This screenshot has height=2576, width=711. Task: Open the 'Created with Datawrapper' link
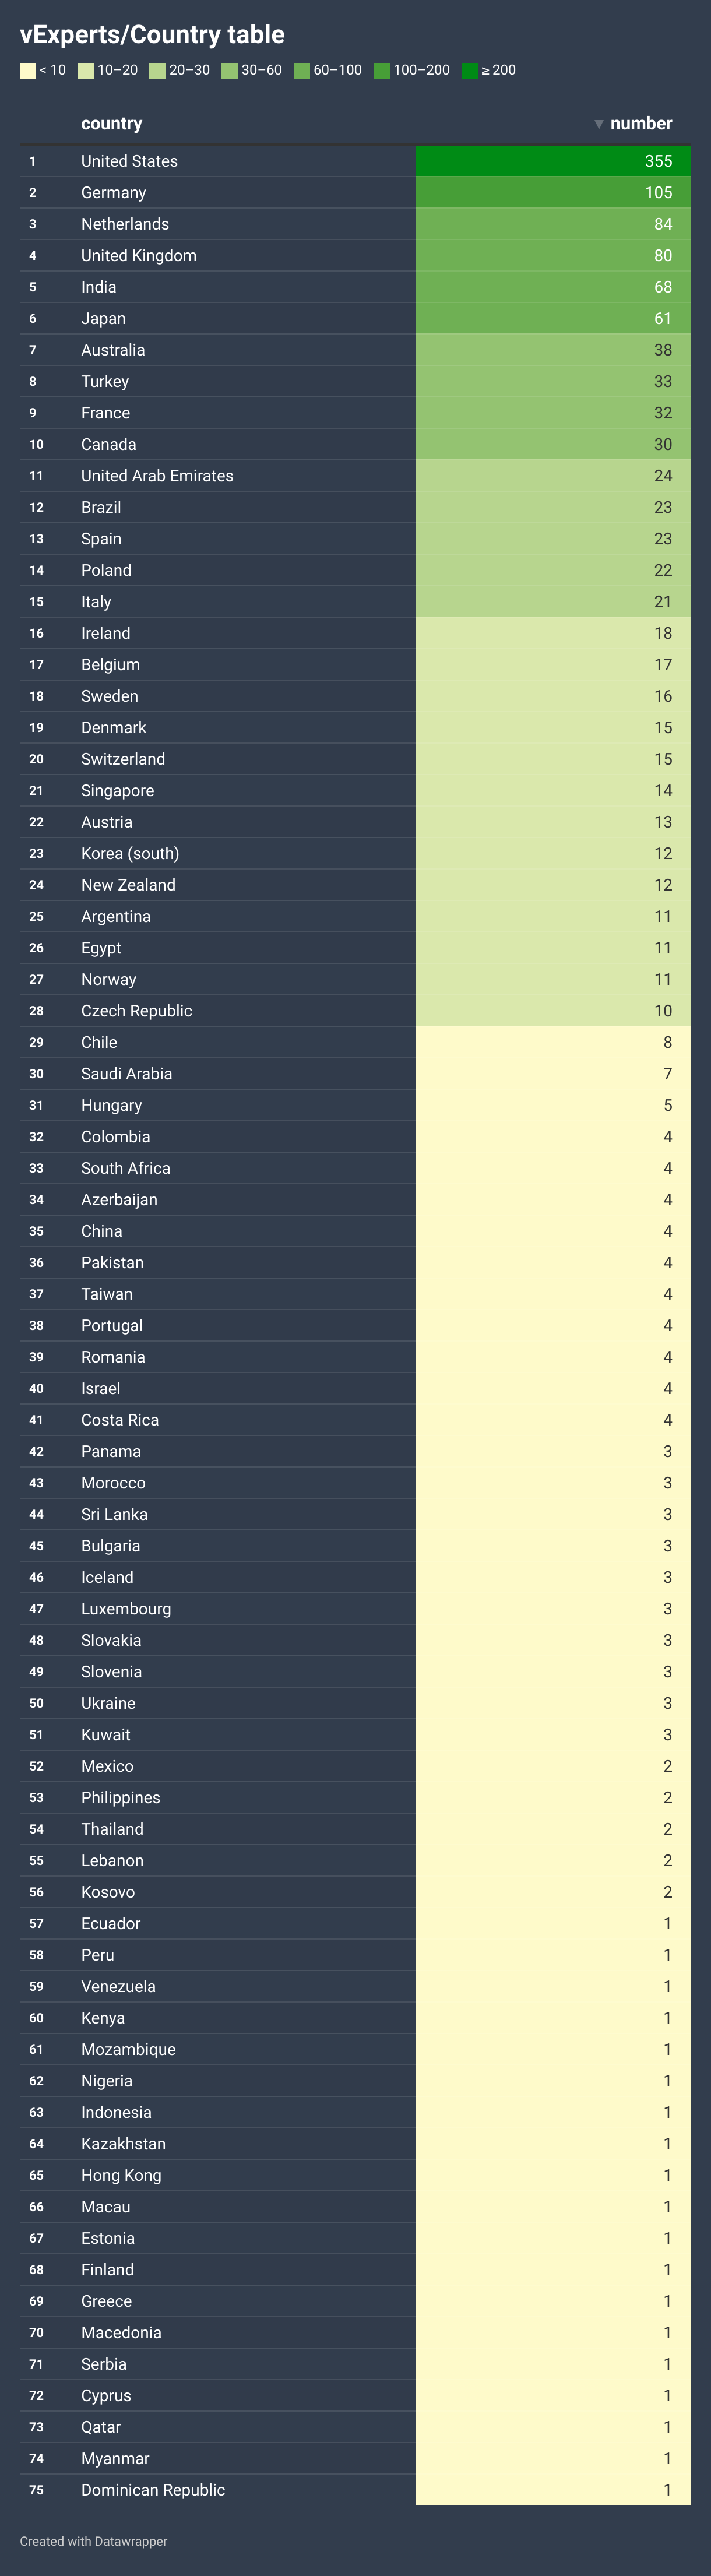pos(93,2541)
